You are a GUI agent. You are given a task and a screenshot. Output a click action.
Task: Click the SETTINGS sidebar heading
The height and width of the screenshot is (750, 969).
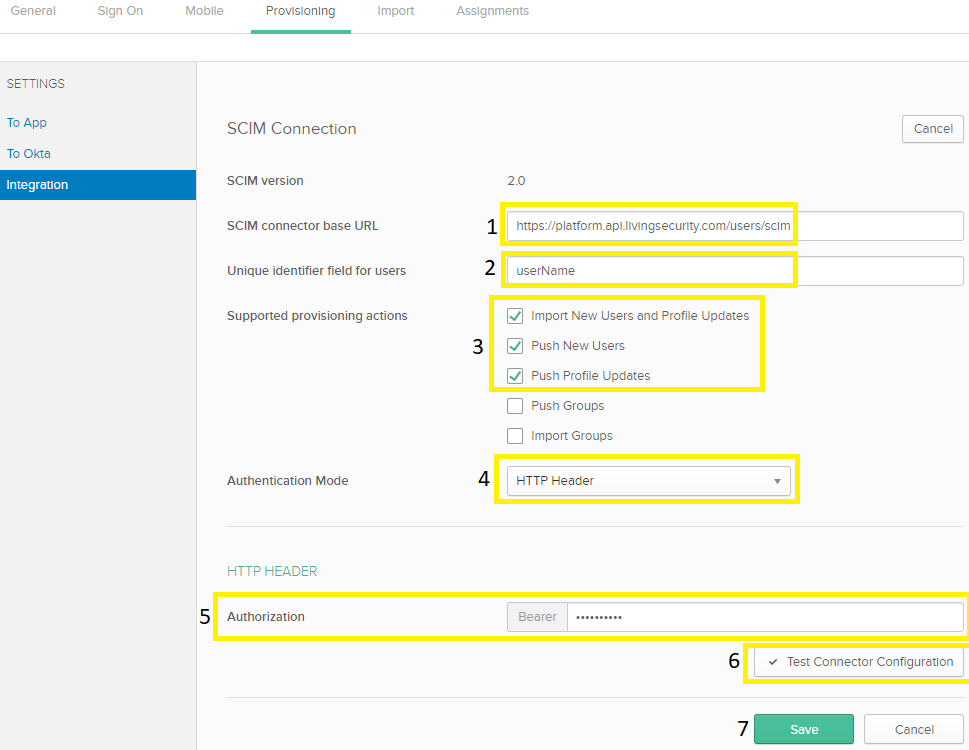pyautogui.click(x=35, y=83)
